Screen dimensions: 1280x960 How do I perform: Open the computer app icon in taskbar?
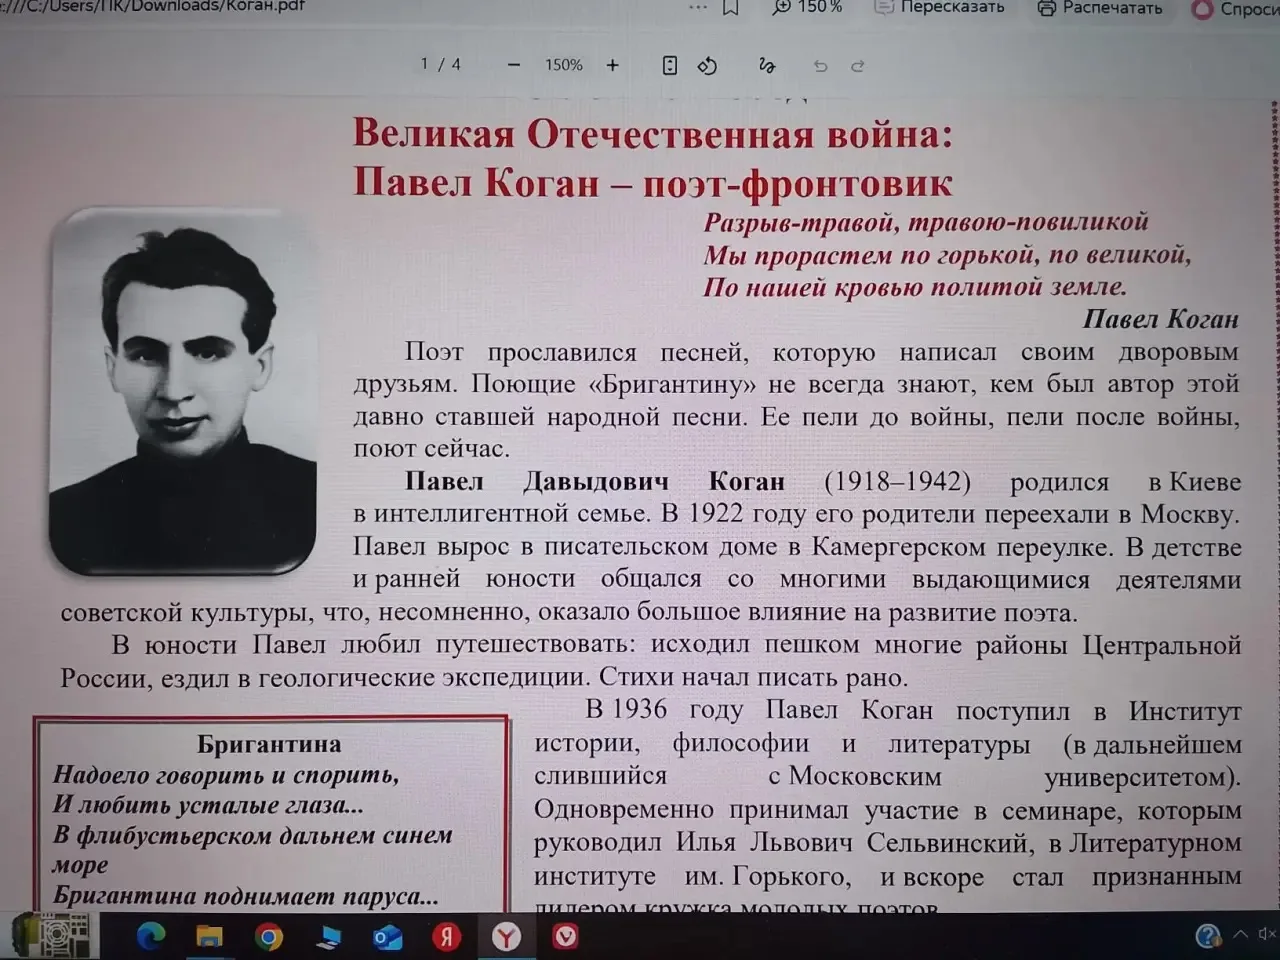328,937
